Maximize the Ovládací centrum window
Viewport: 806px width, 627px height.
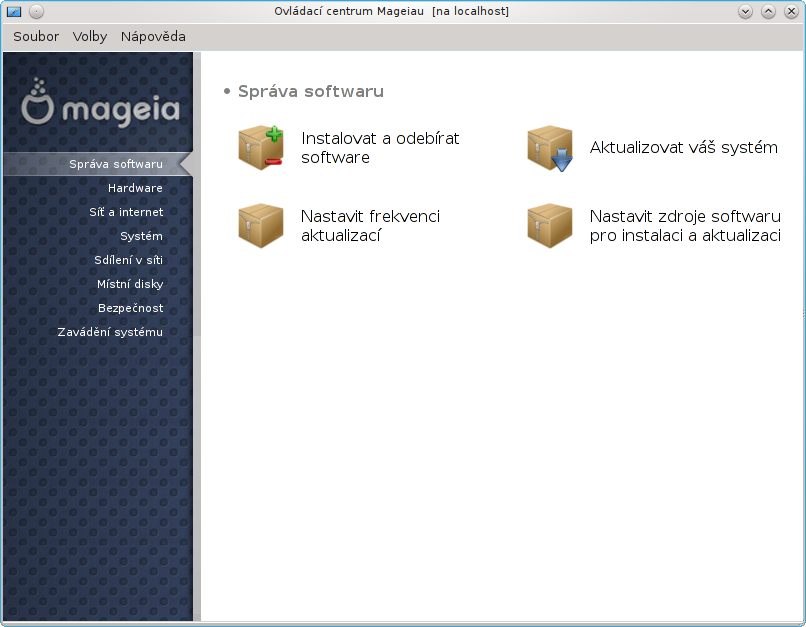(768, 11)
